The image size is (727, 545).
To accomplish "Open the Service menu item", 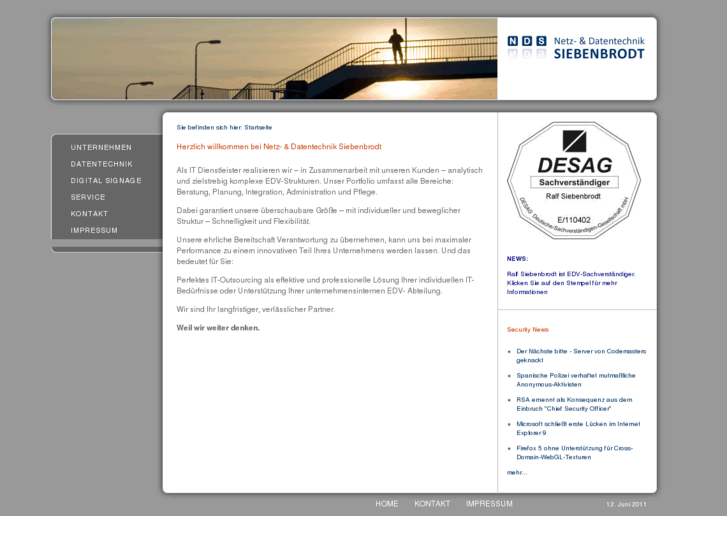I will [x=88, y=197].
